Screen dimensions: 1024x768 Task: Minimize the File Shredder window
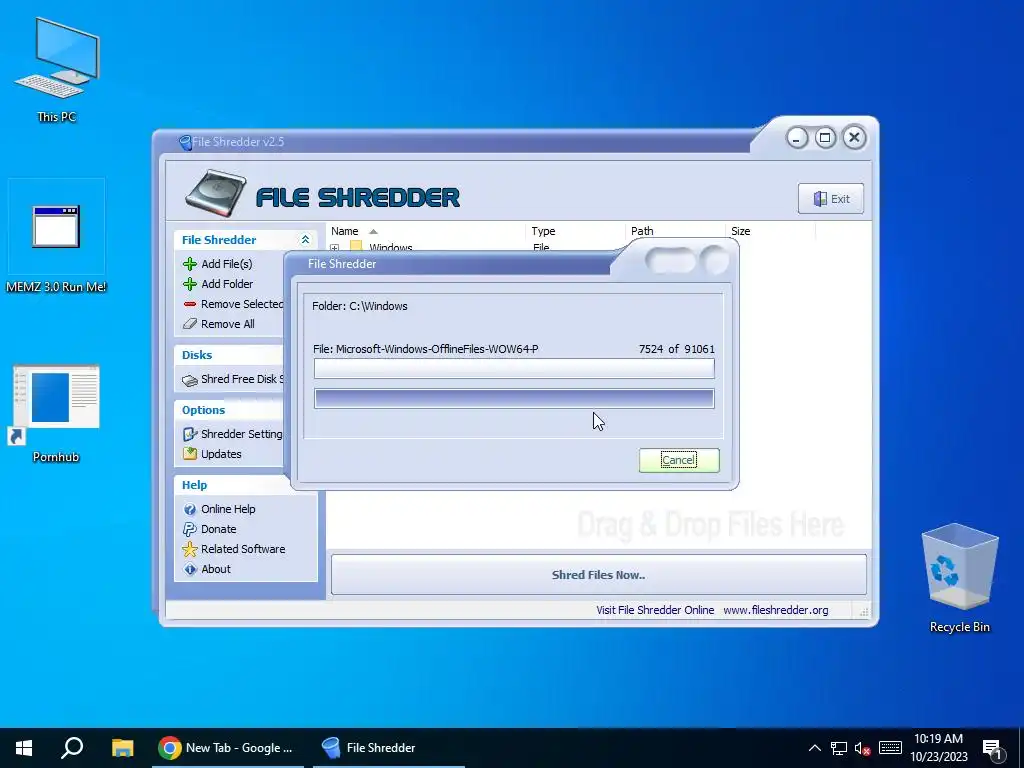[x=797, y=138]
